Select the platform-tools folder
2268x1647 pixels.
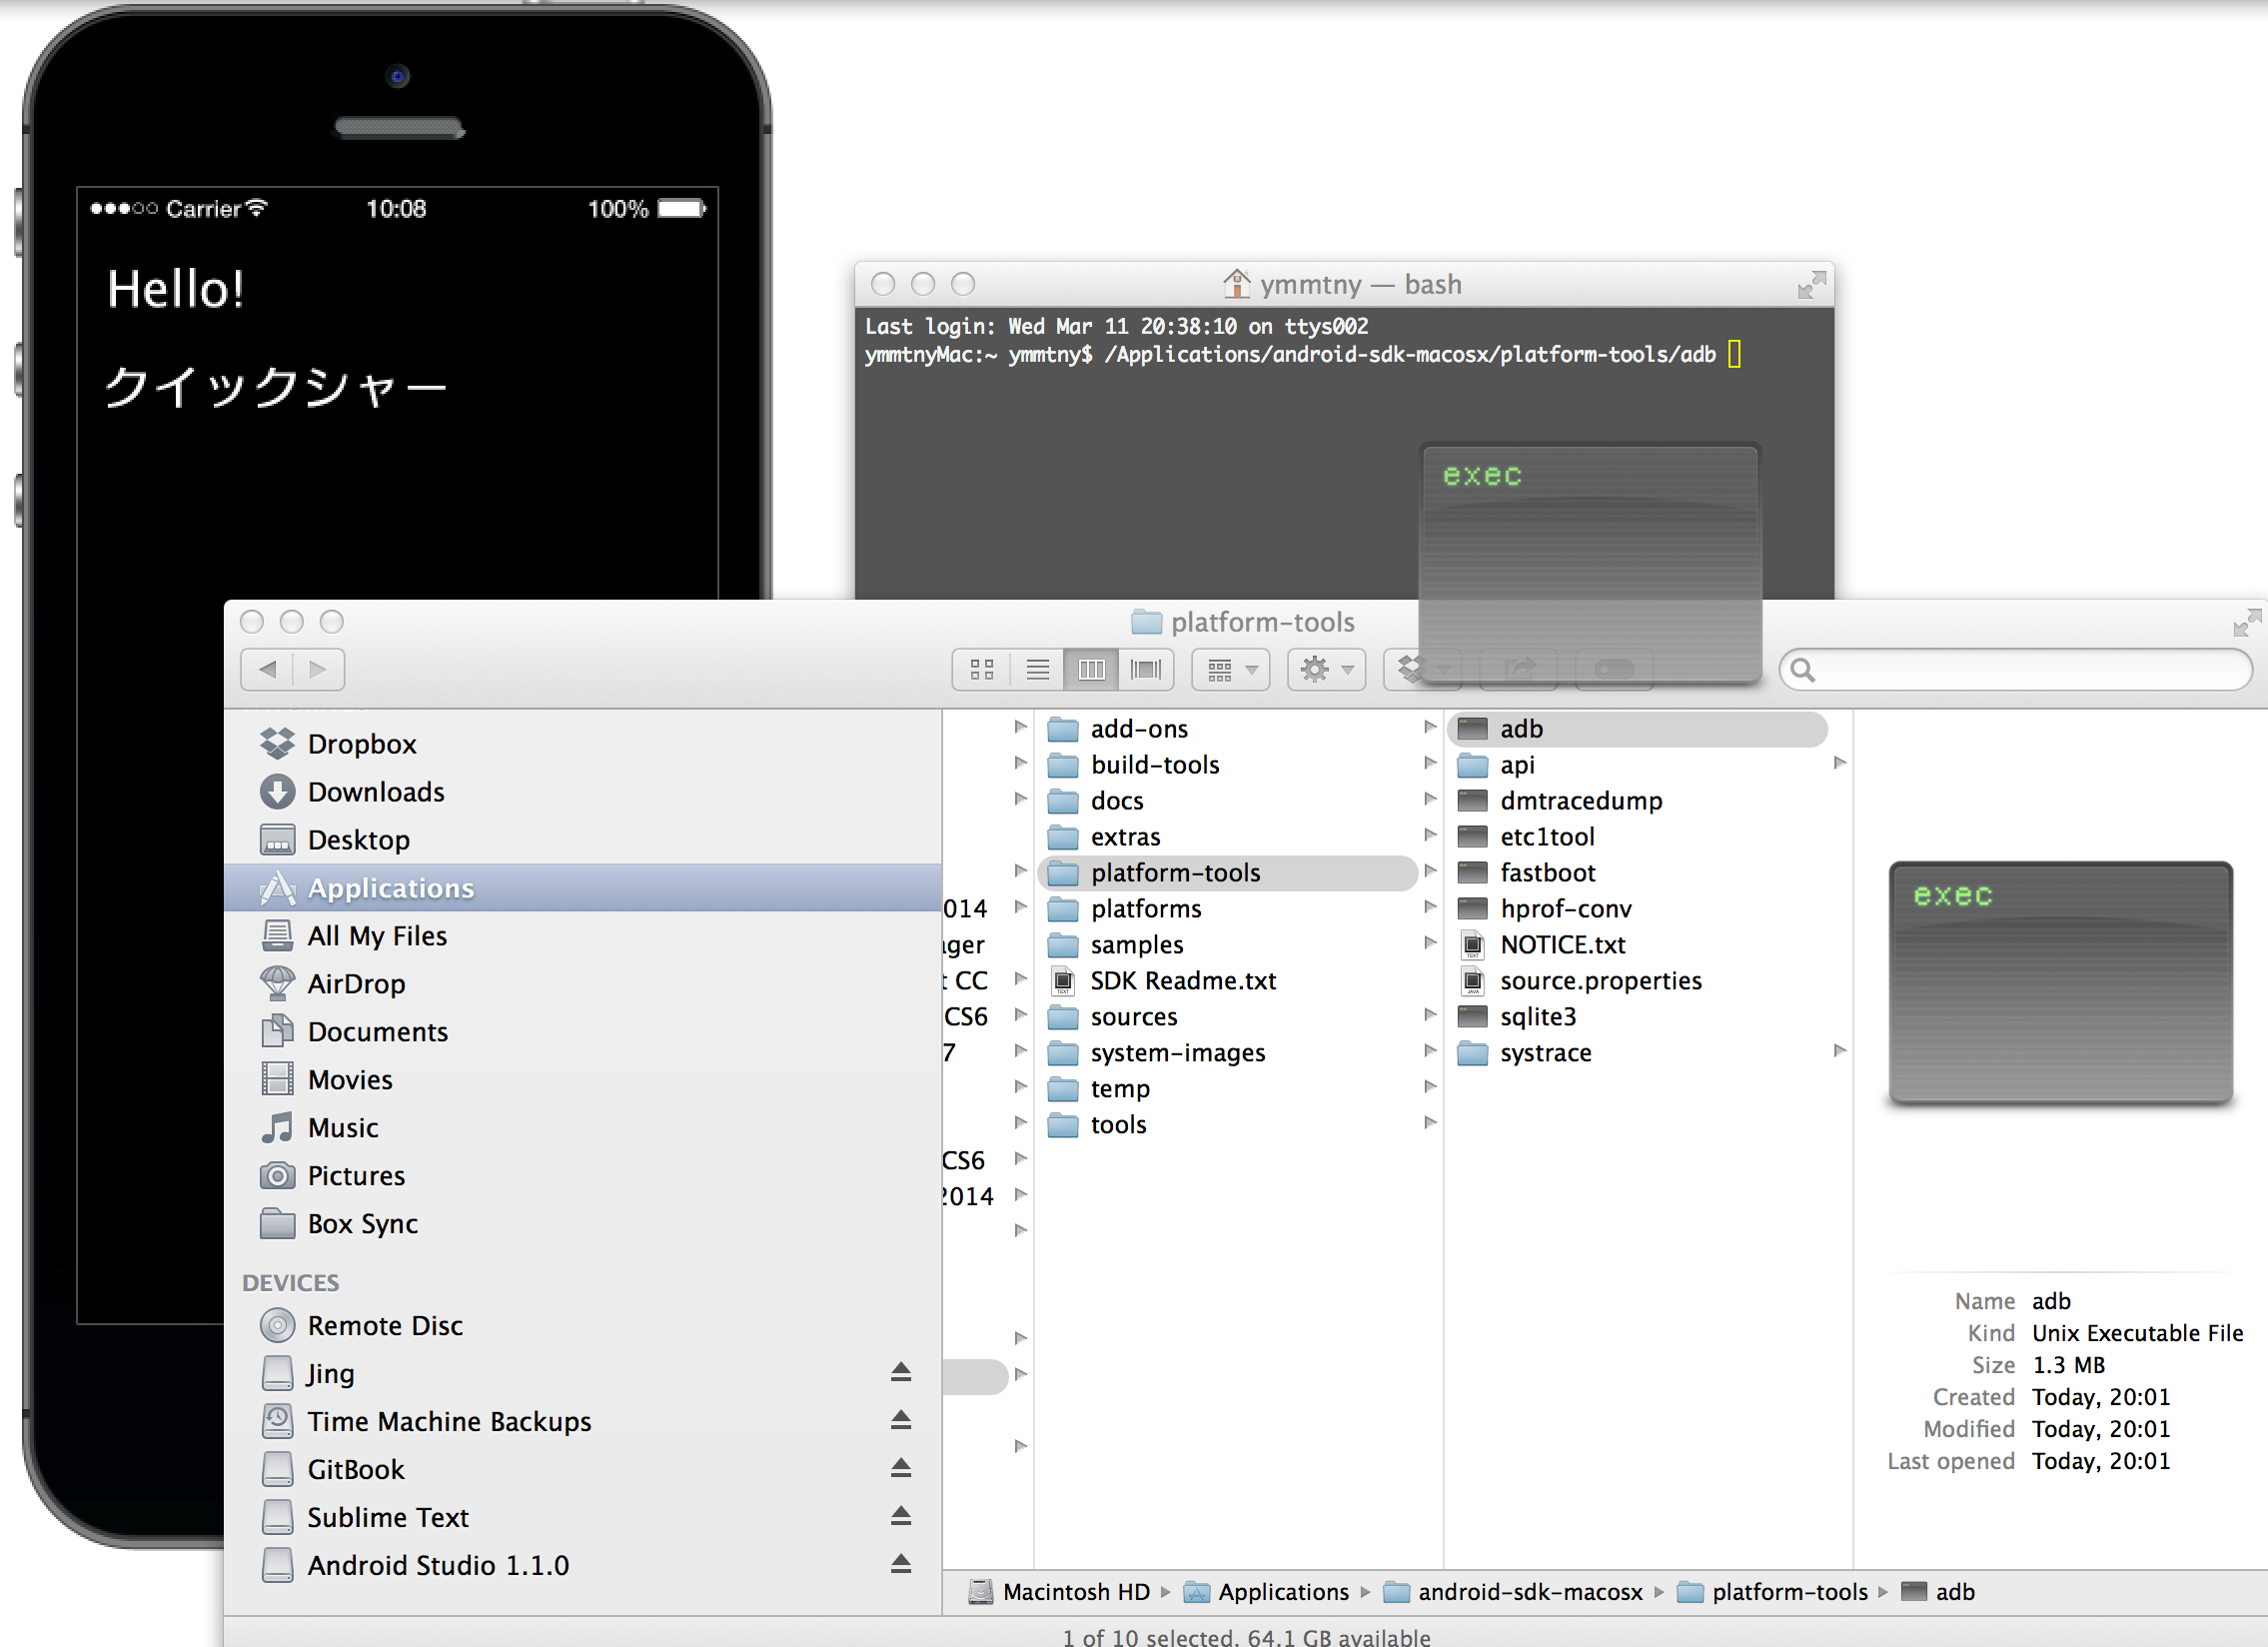tap(1227, 873)
